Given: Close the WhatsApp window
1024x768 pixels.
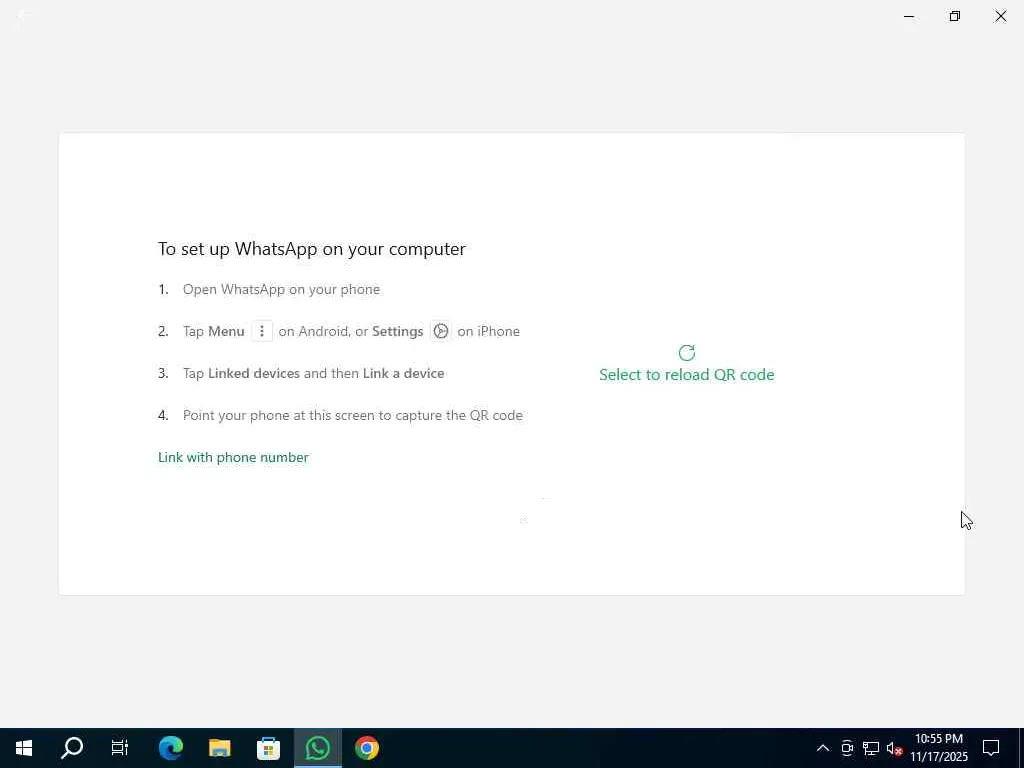Looking at the screenshot, I should click(1000, 16).
